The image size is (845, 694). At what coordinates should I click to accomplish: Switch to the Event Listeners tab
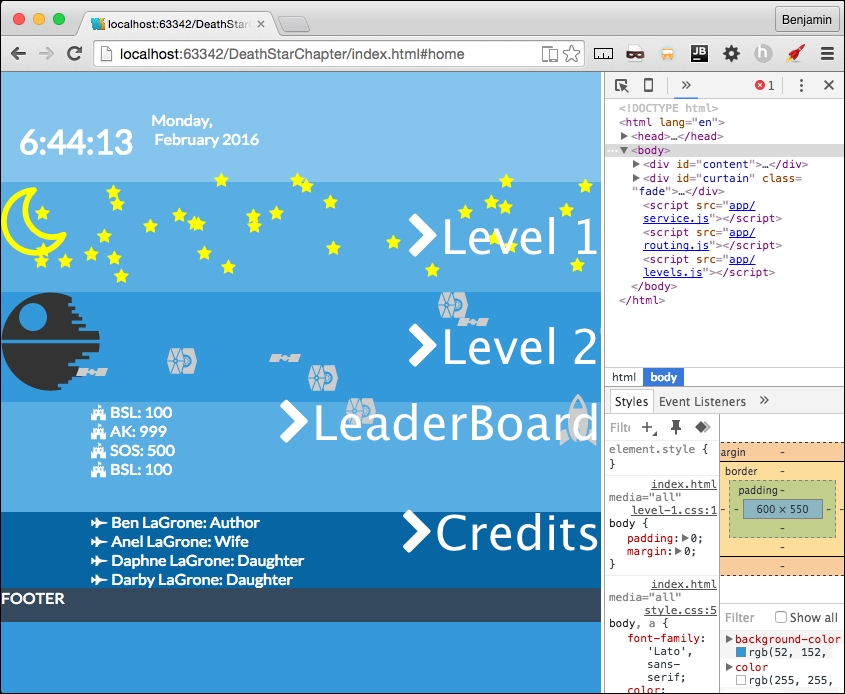click(700, 401)
